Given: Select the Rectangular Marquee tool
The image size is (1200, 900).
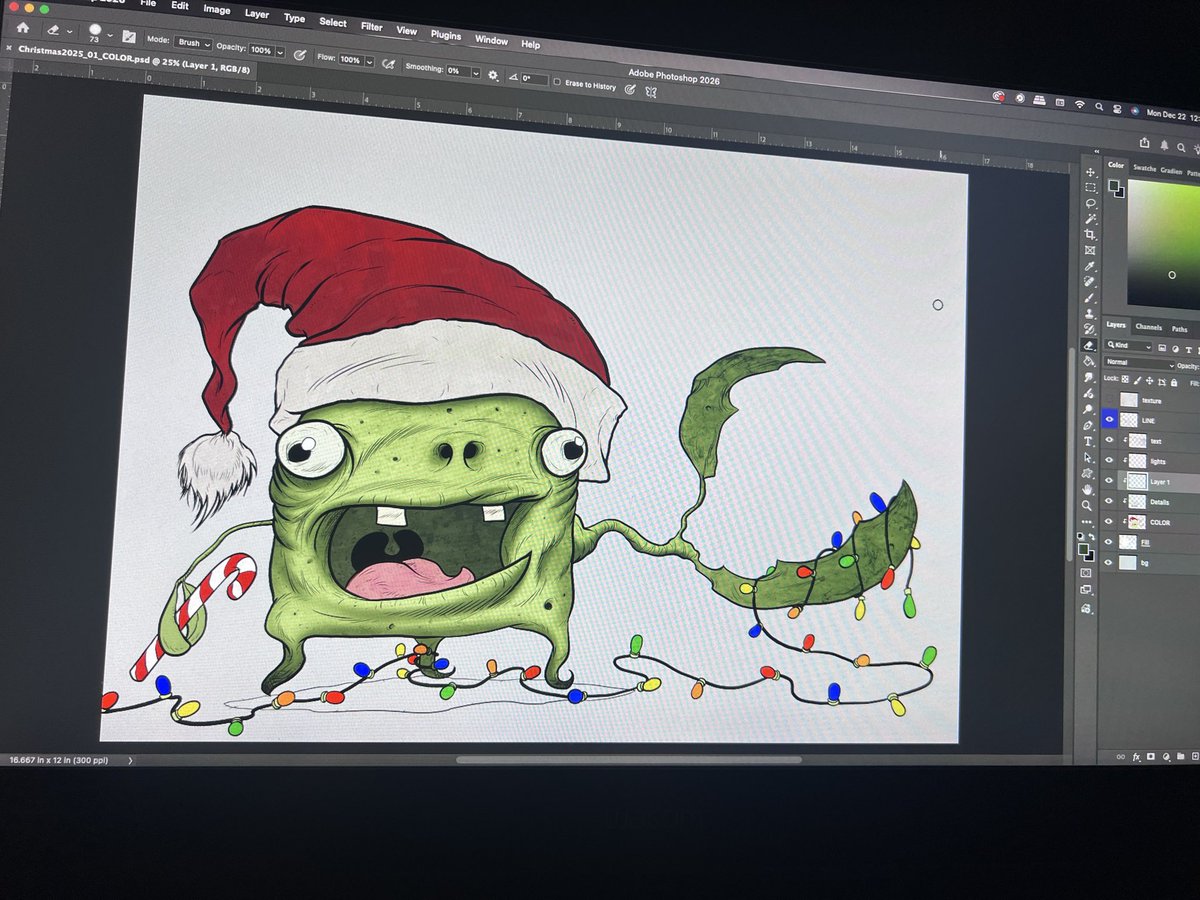Looking at the screenshot, I should click(1090, 188).
